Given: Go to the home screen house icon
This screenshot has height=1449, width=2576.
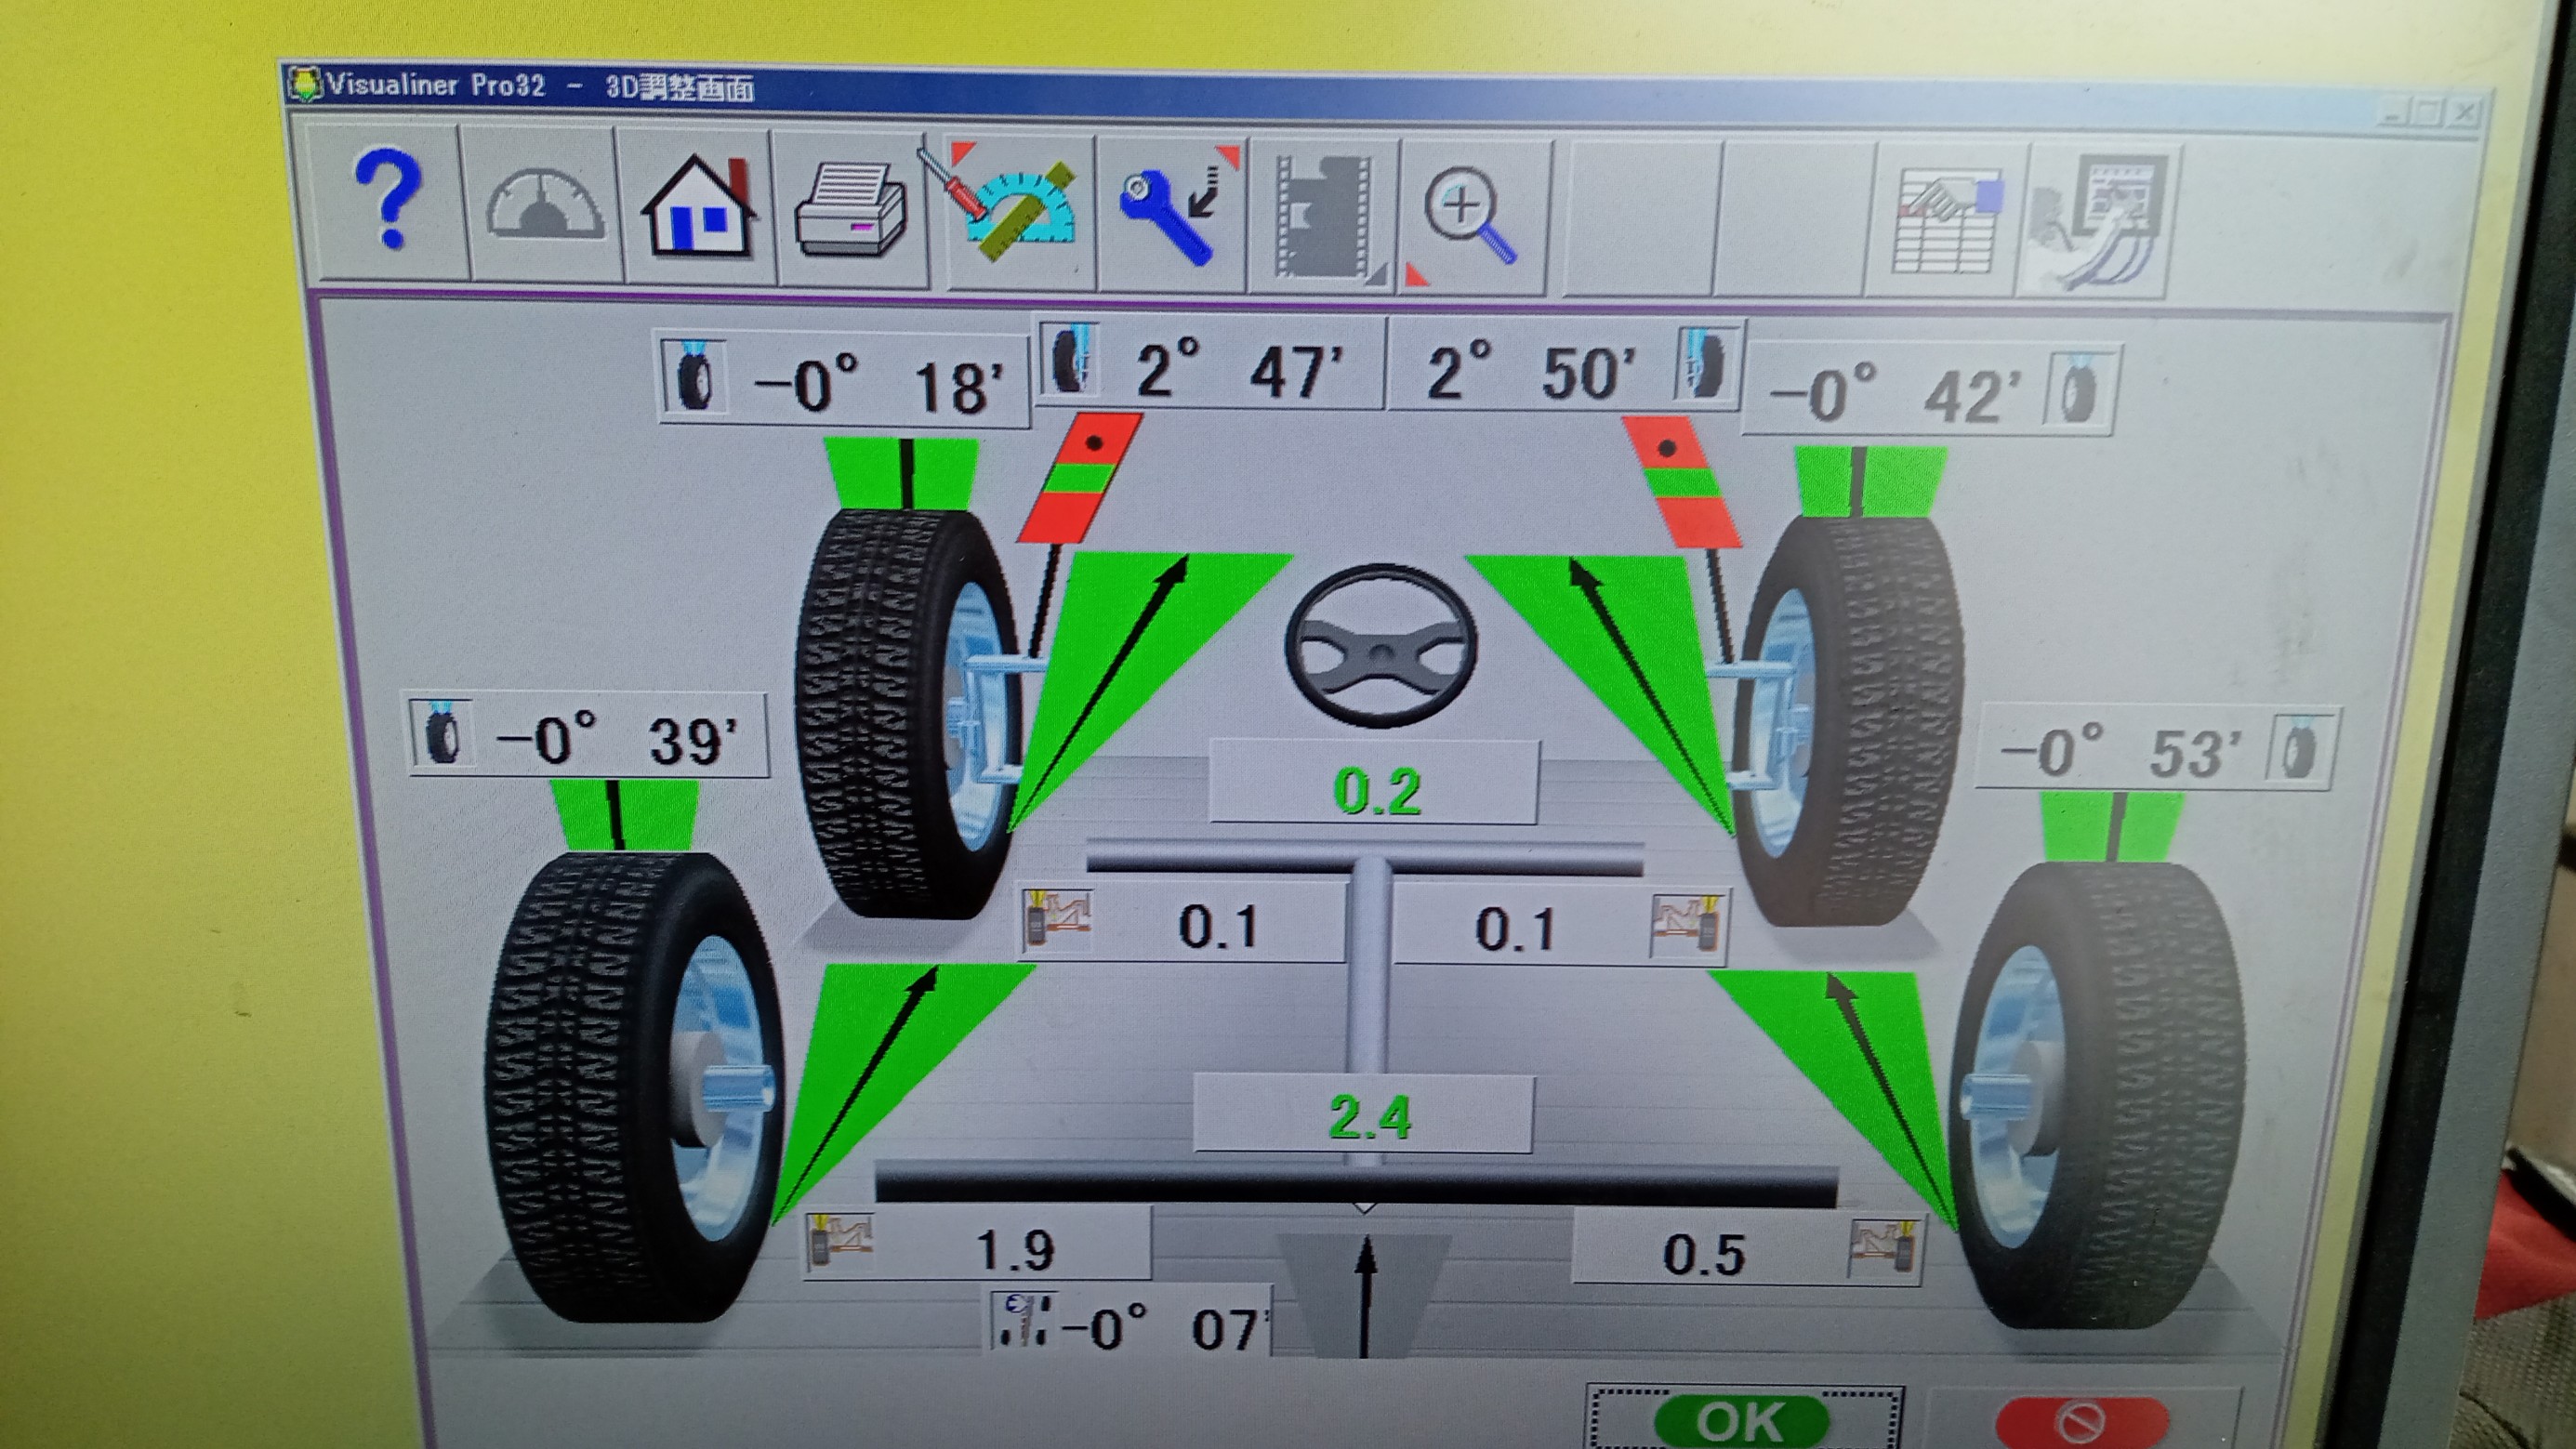Looking at the screenshot, I should 700,208.
